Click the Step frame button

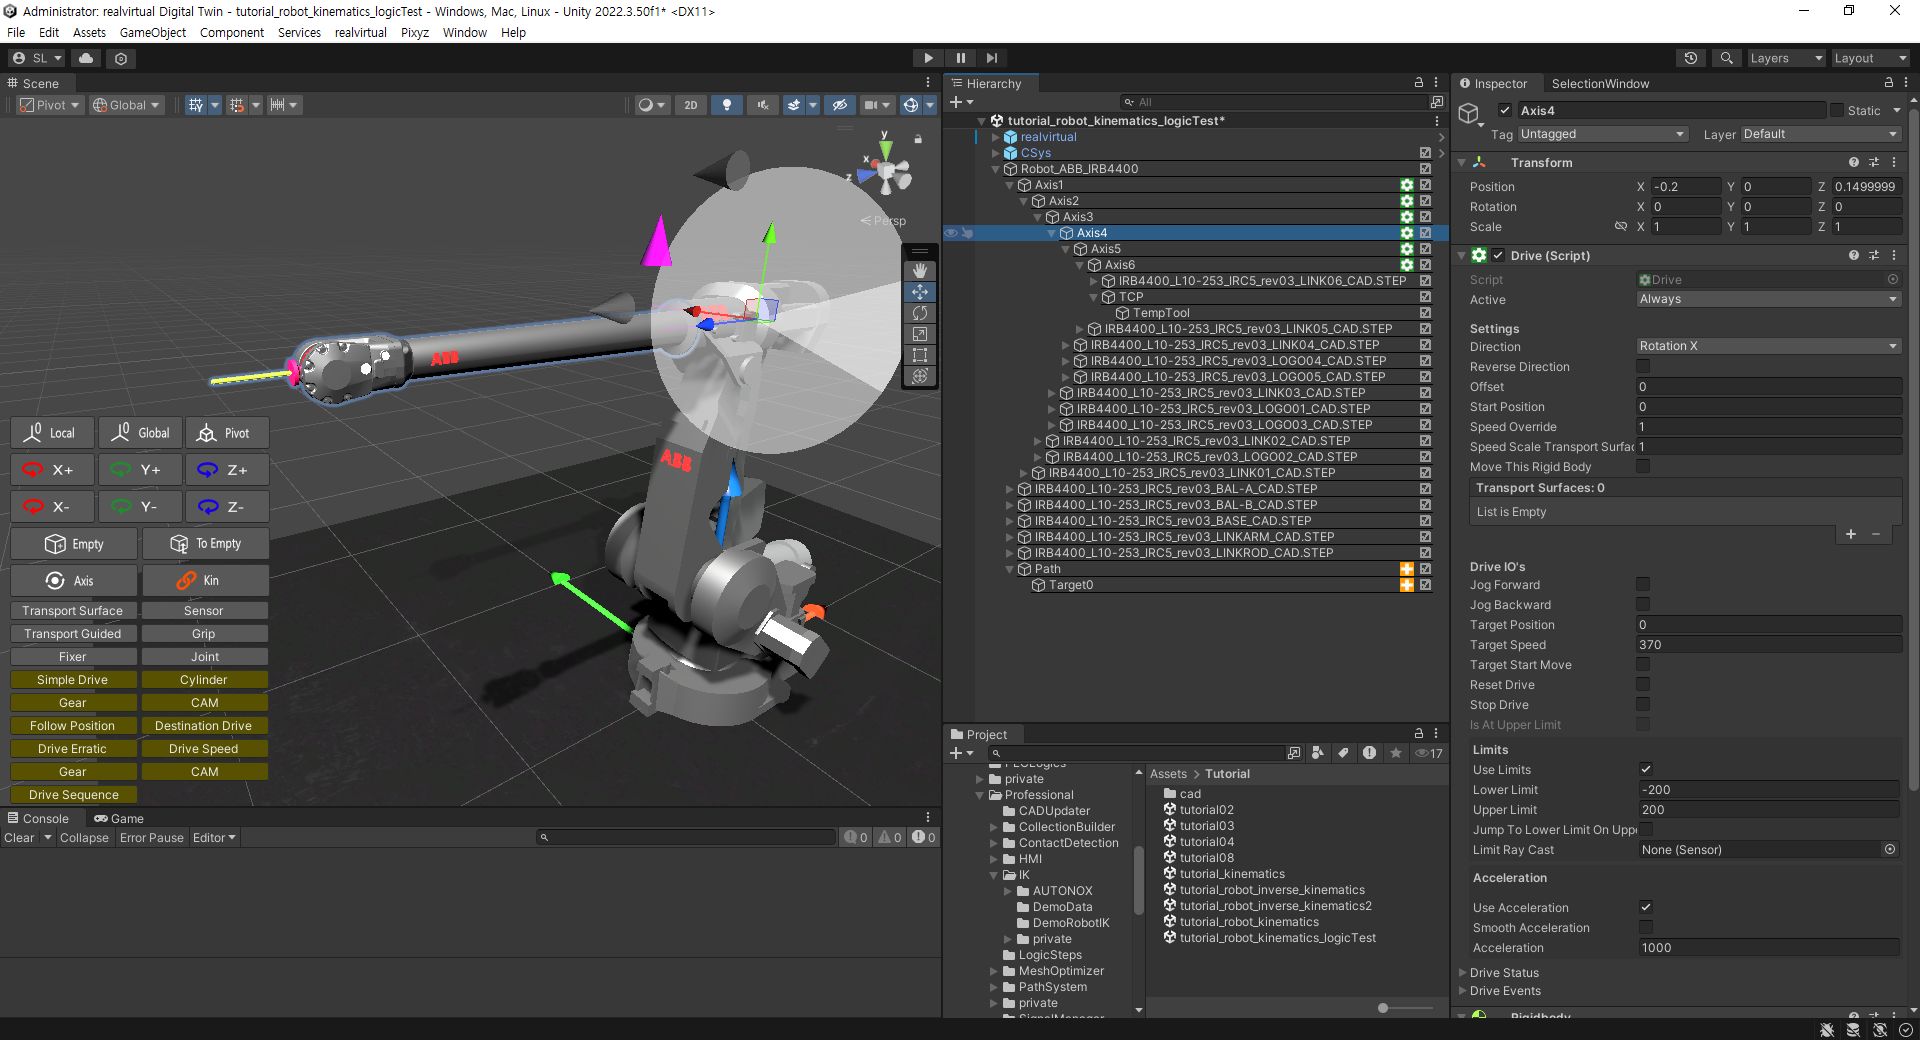(x=992, y=58)
